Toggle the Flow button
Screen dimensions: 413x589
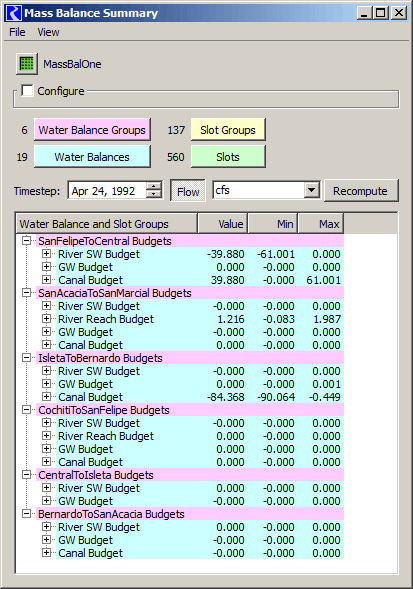pyautogui.click(x=188, y=191)
